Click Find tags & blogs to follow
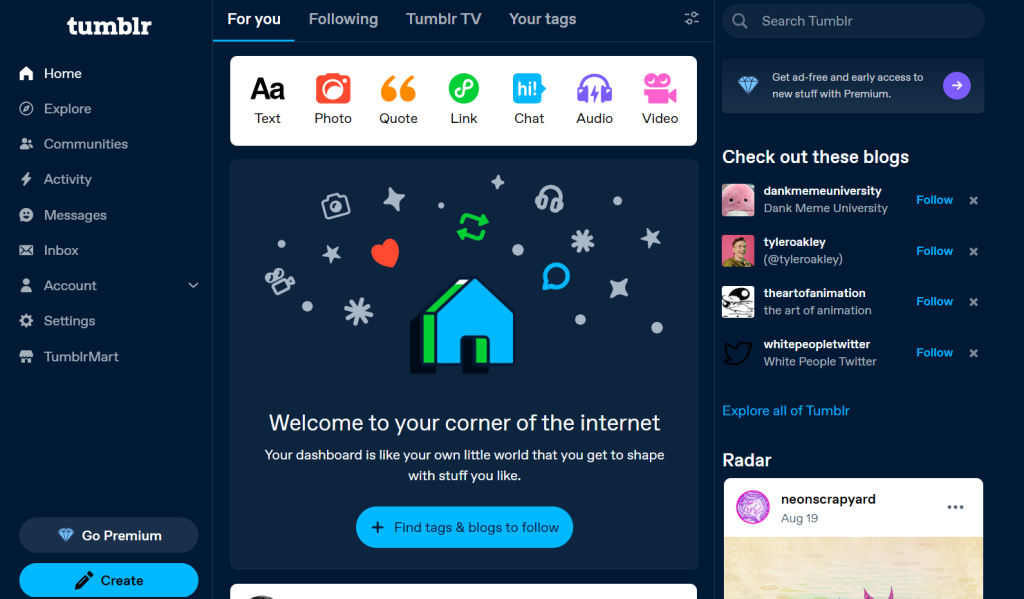Image resolution: width=1024 pixels, height=599 pixels. coord(464,527)
